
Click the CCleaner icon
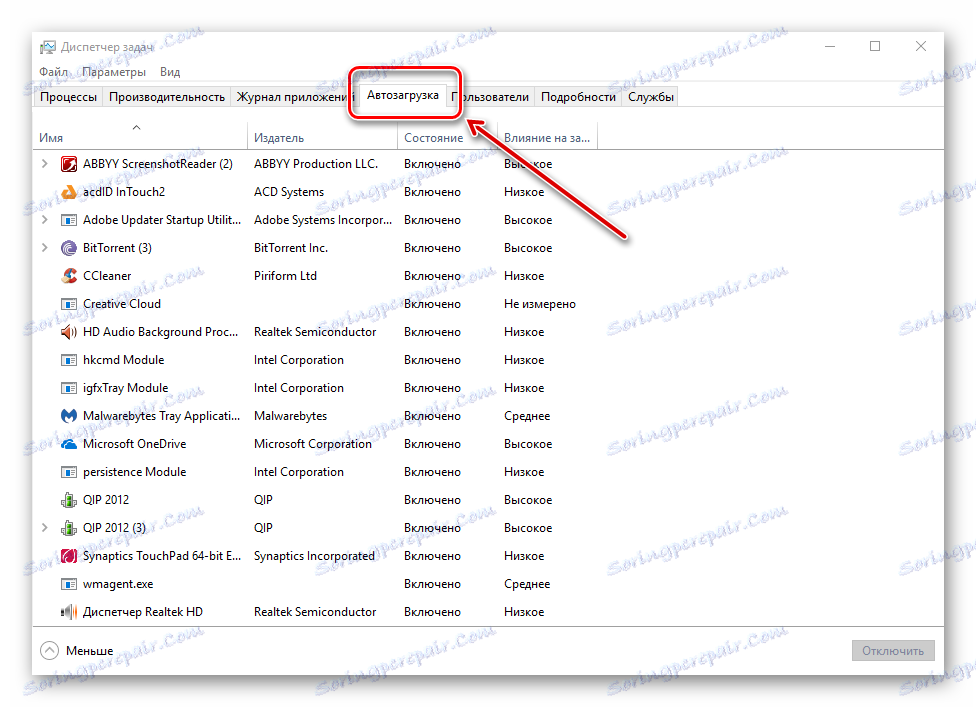coord(68,276)
